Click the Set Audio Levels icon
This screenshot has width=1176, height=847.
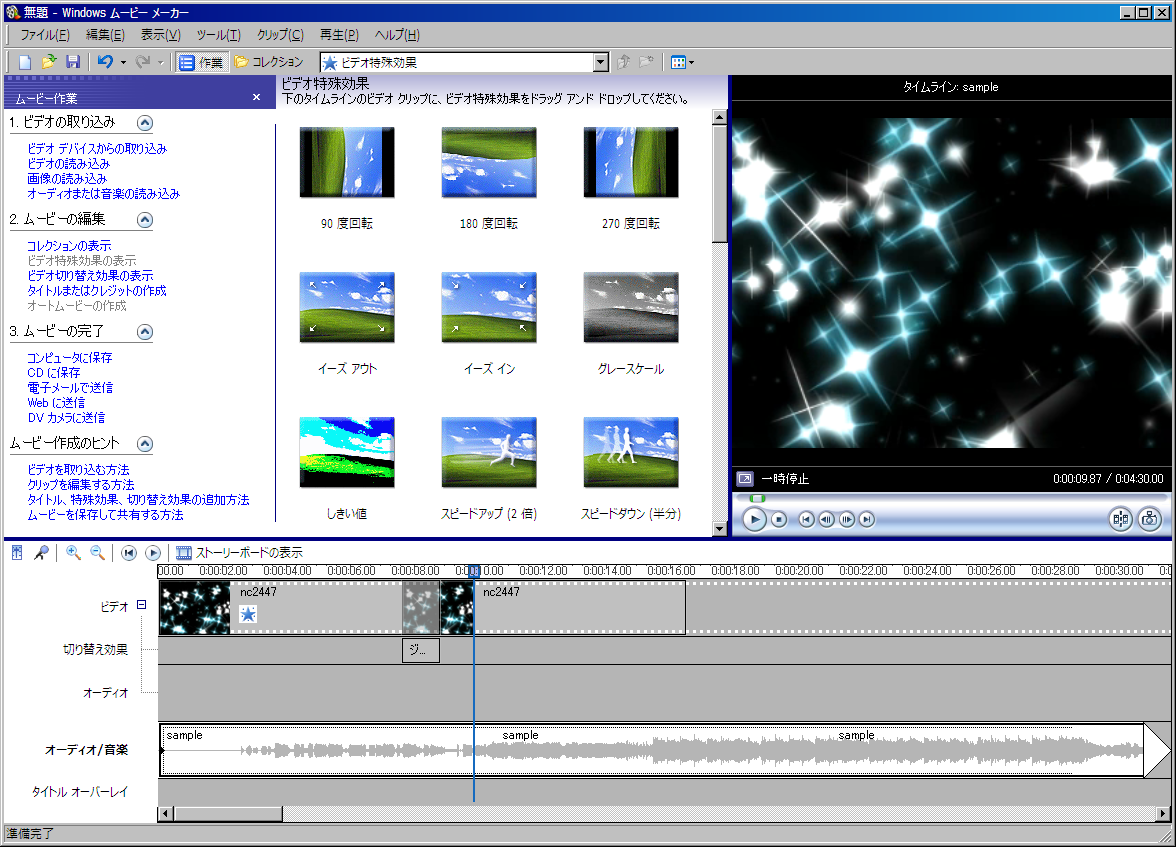17,553
